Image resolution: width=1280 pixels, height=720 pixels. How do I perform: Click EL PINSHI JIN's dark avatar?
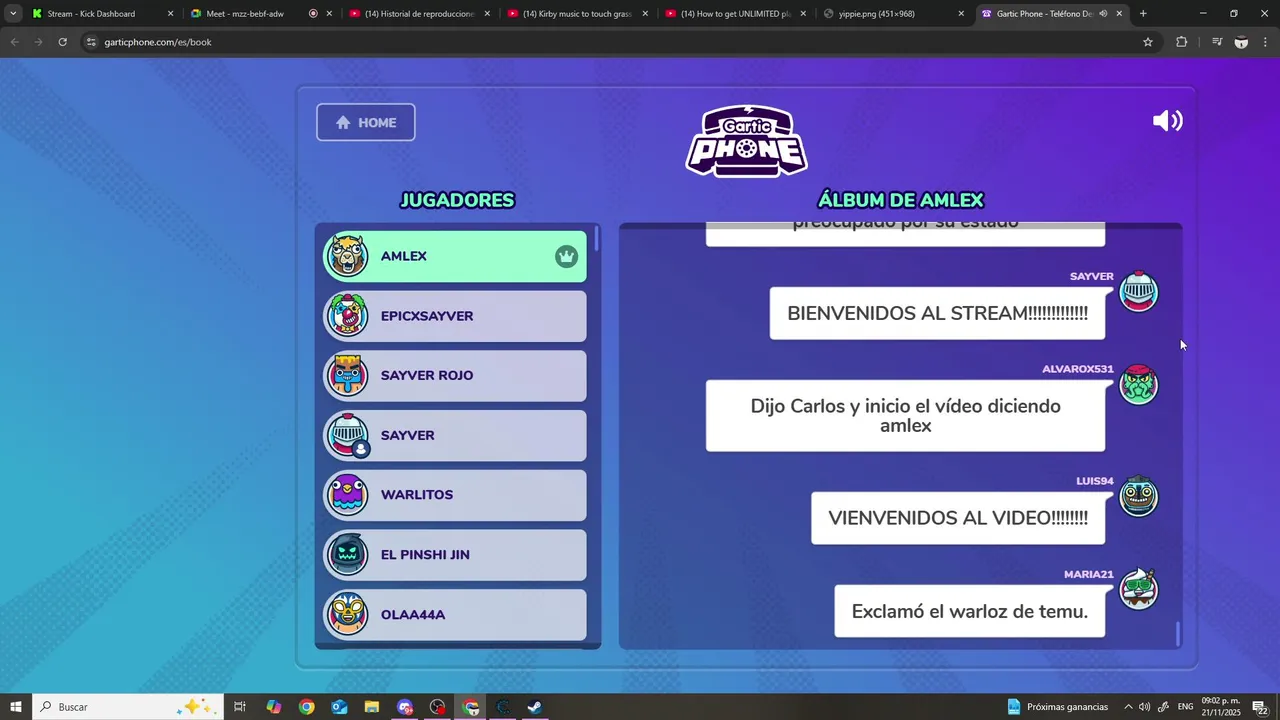point(347,555)
